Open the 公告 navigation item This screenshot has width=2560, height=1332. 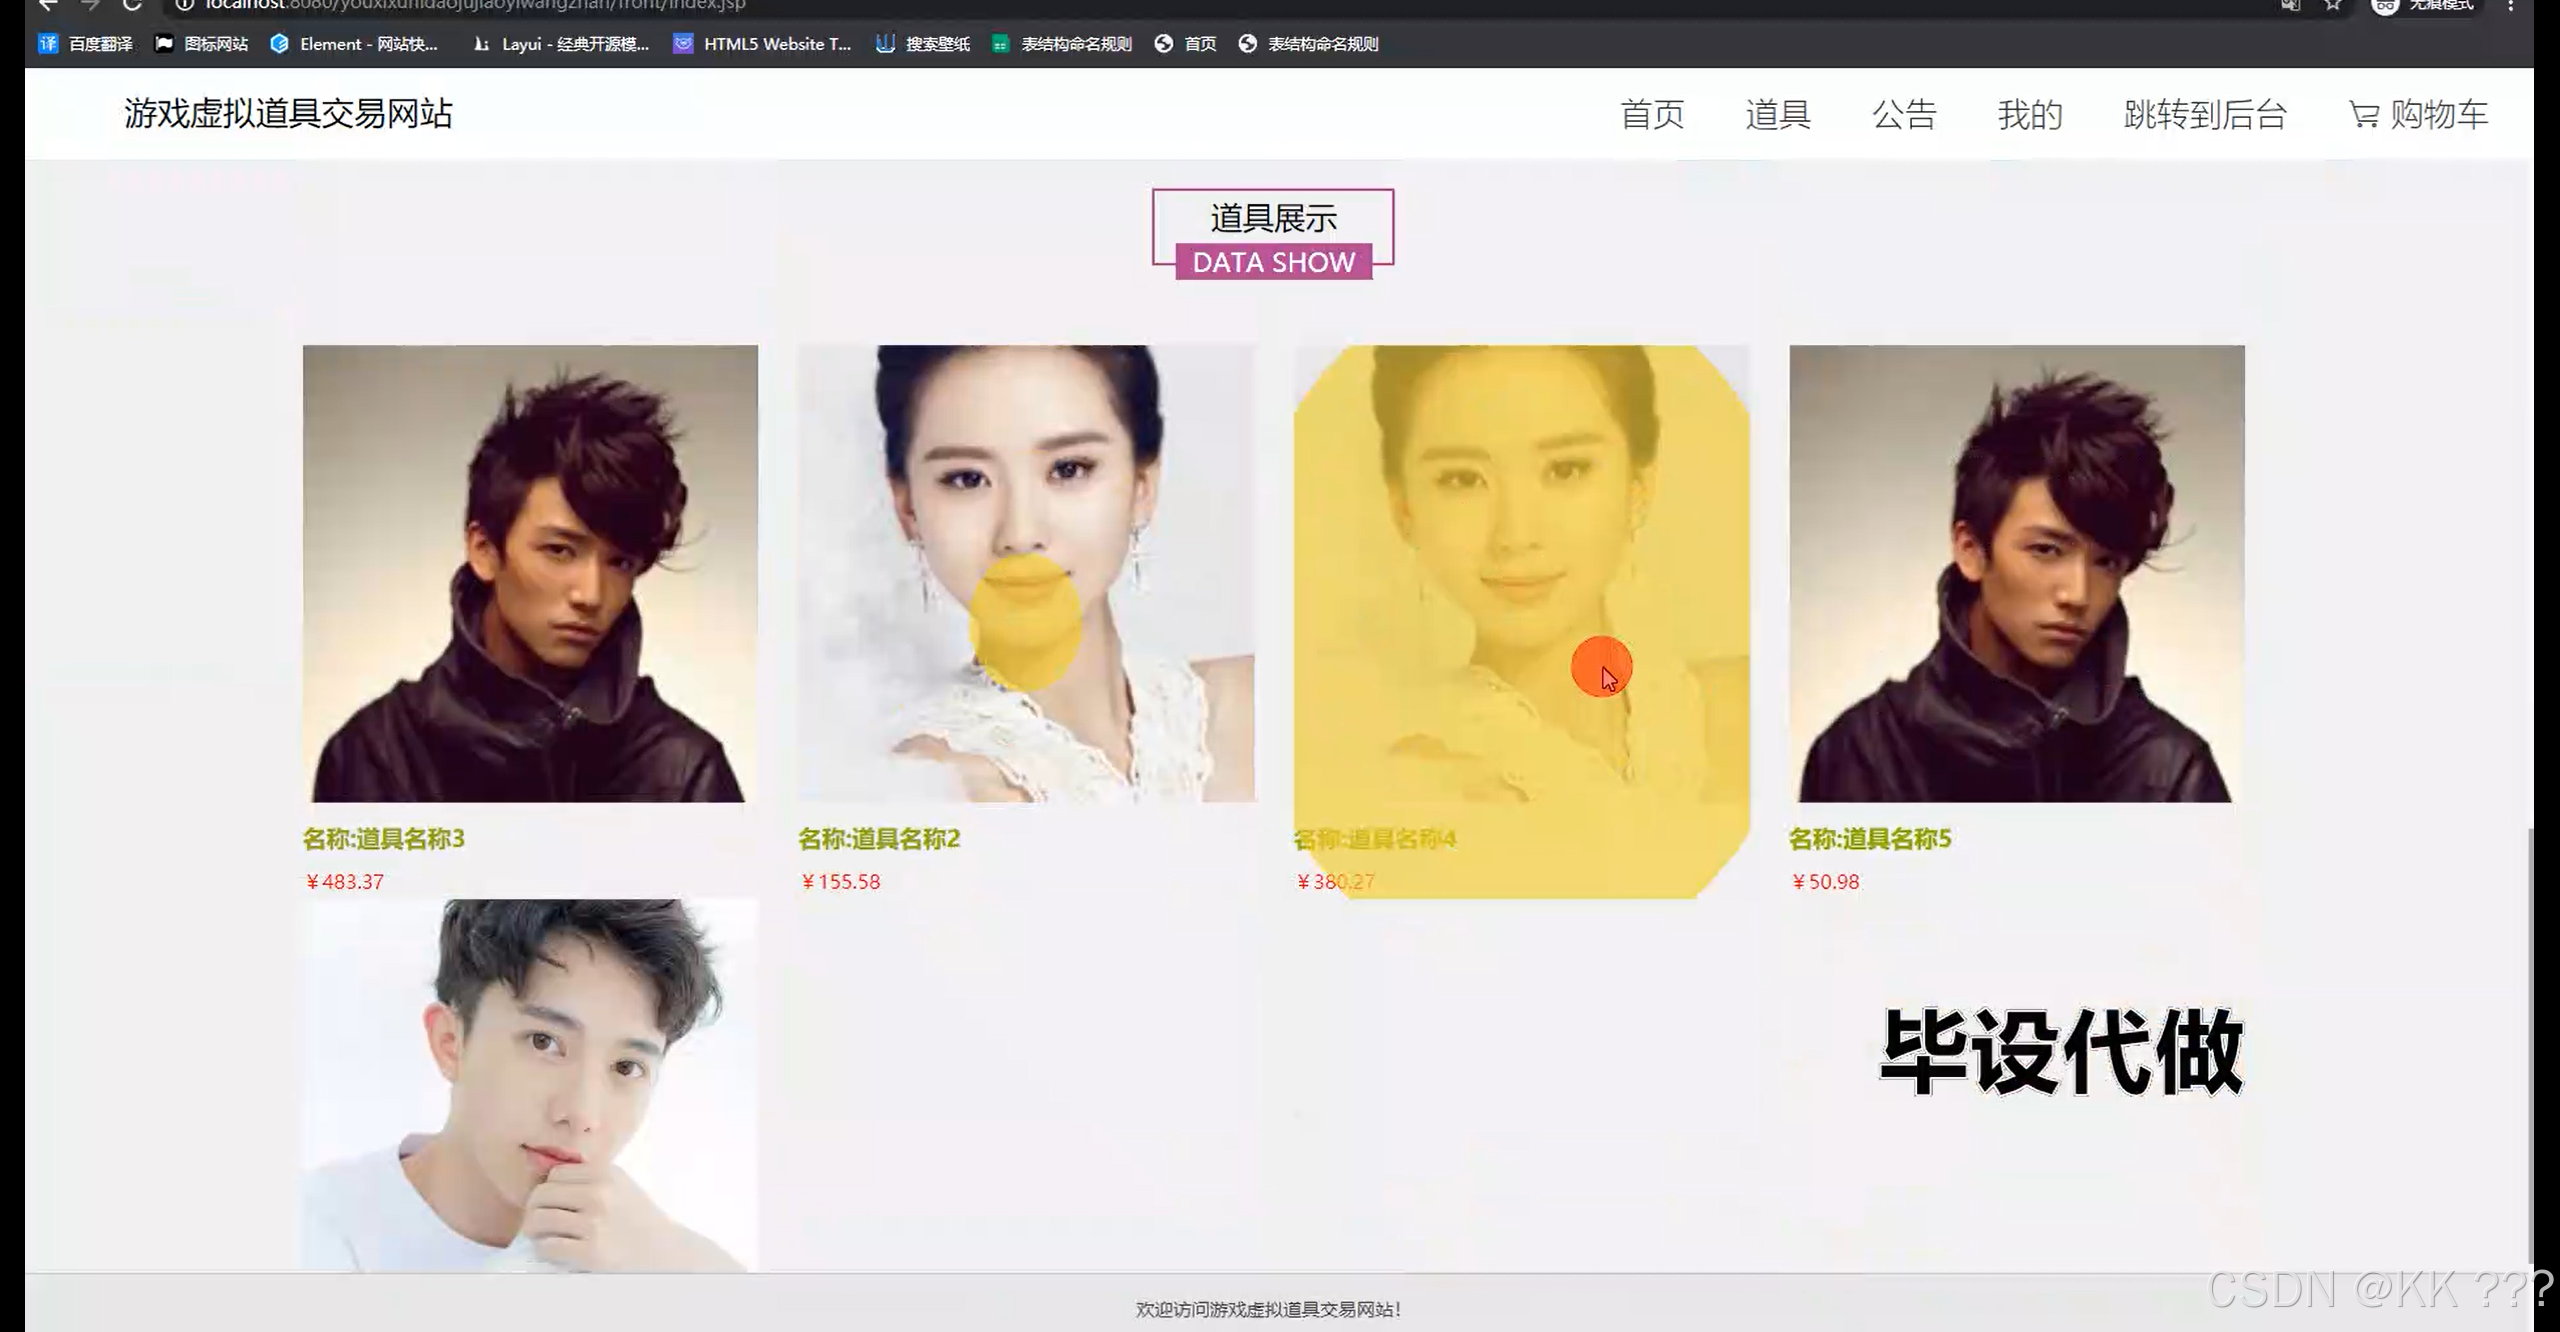coord(1904,115)
